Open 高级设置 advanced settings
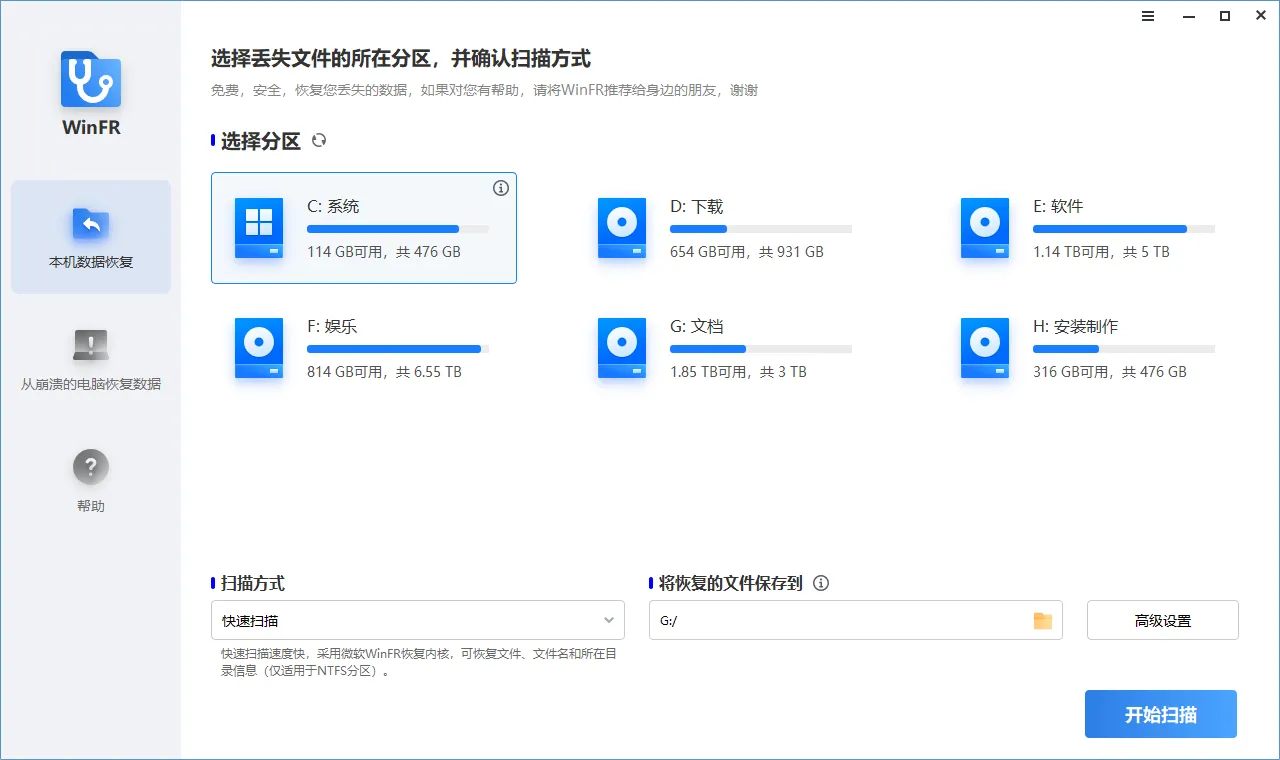This screenshot has height=760, width=1280. coord(1163,620)
